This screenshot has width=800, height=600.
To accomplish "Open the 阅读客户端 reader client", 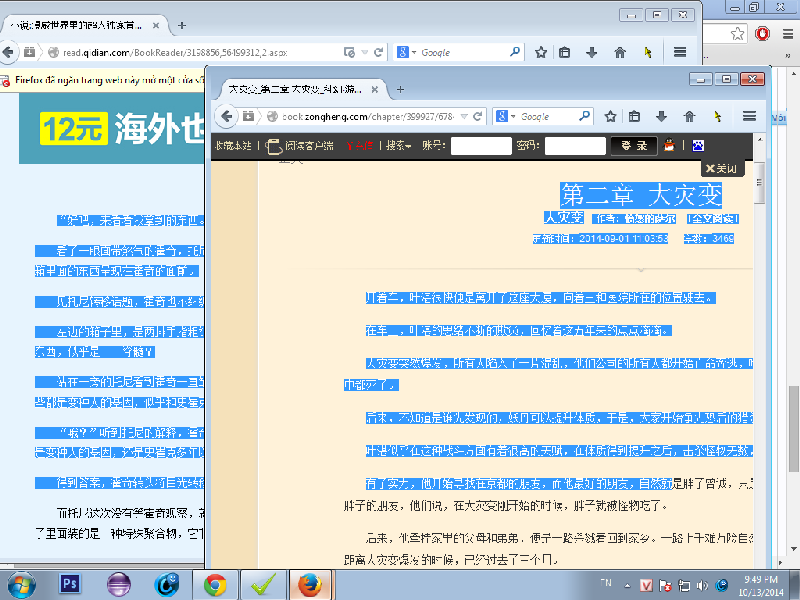I will tap(310, 145).
